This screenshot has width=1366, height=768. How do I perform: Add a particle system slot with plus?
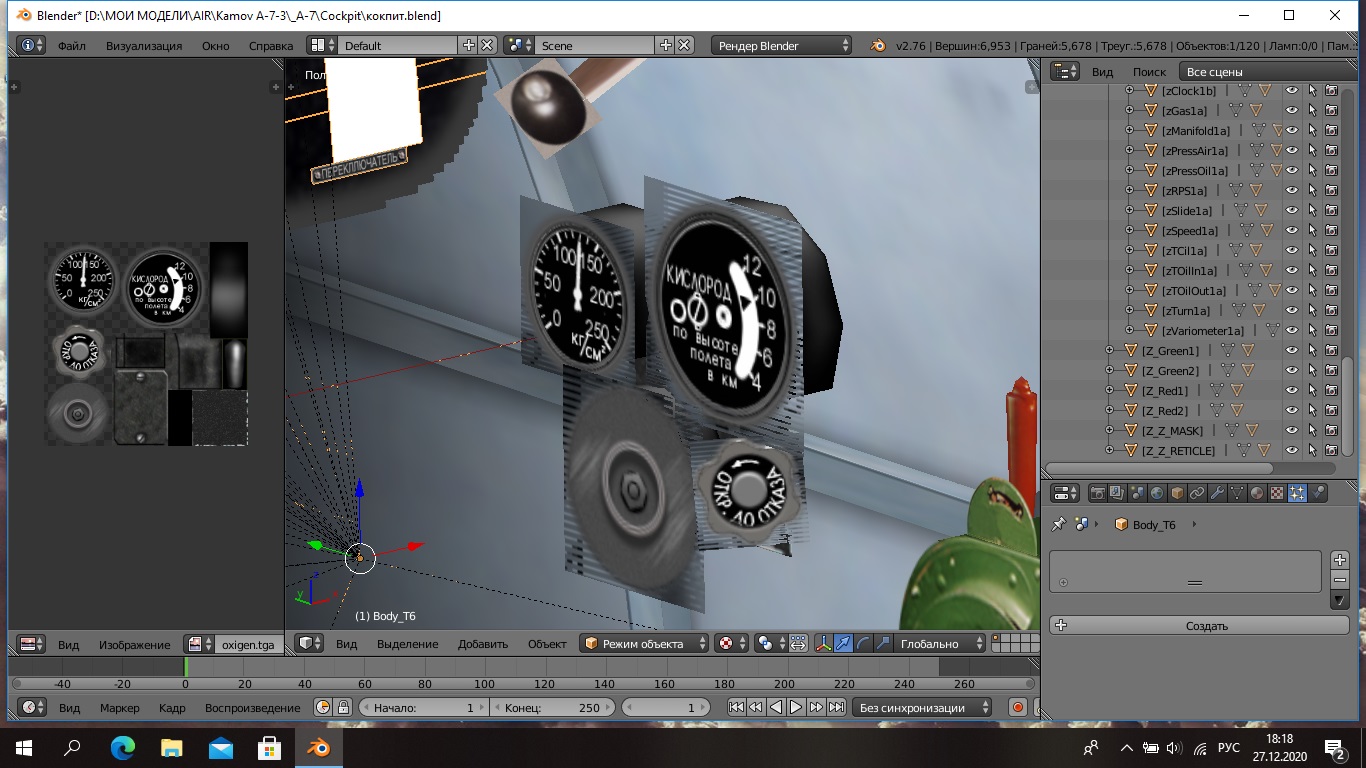(x=1340, y=560)
